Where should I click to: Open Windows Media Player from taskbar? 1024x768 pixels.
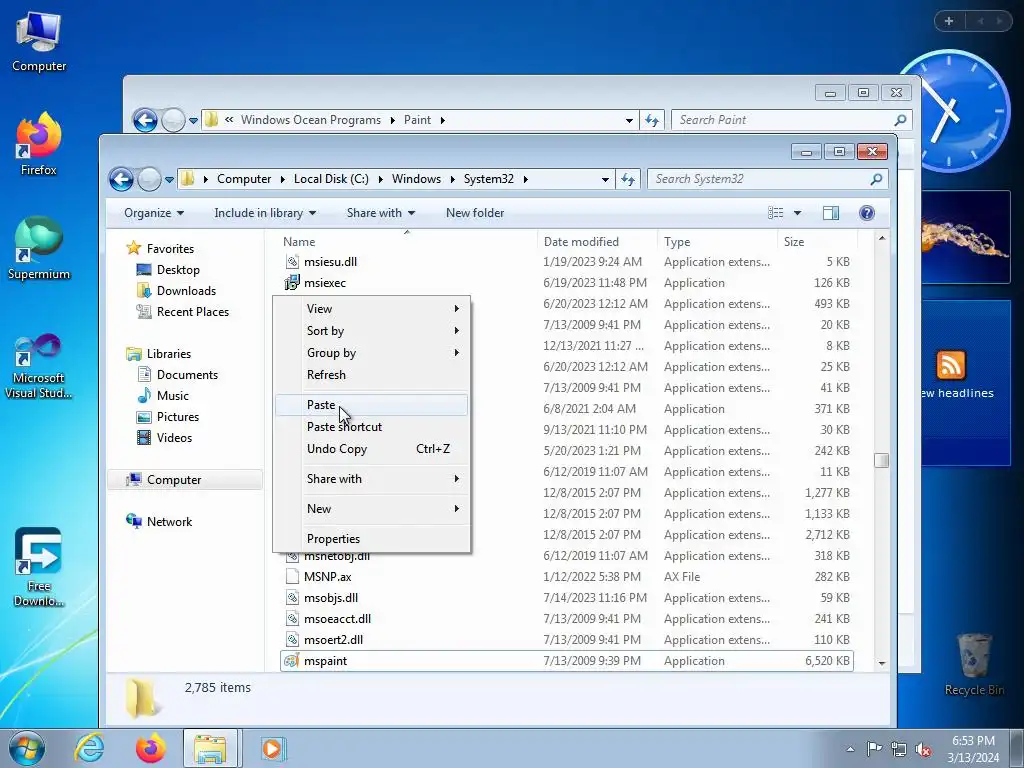pos(272,749)
